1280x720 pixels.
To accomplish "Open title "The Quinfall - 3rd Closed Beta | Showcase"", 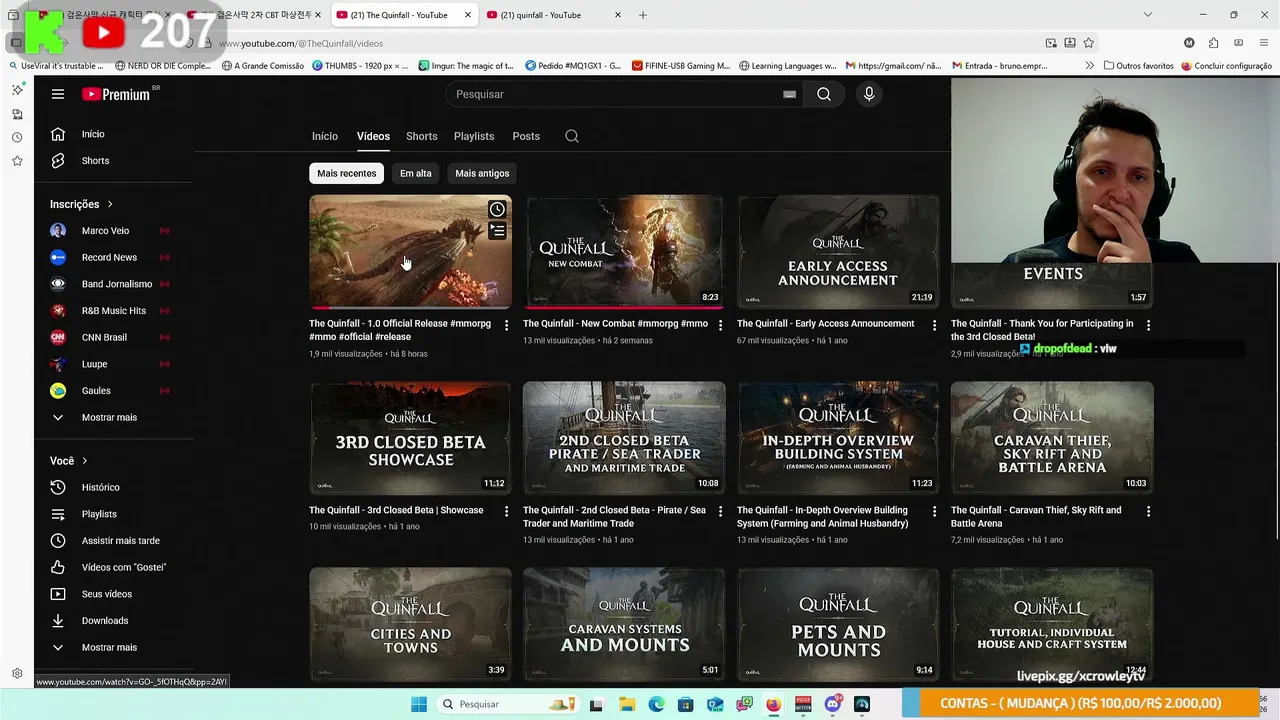I will pyautogui.click(x=396, y=510).
